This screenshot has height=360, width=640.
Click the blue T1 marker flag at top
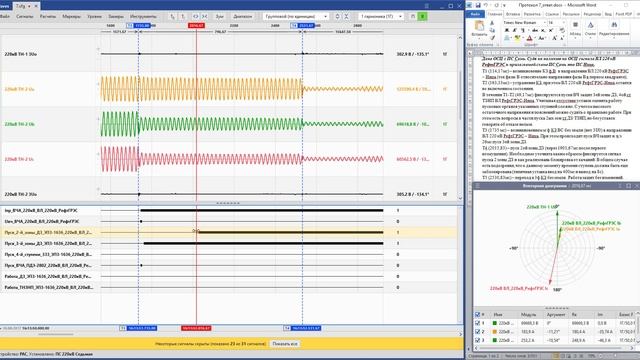[x=138, y=25]
